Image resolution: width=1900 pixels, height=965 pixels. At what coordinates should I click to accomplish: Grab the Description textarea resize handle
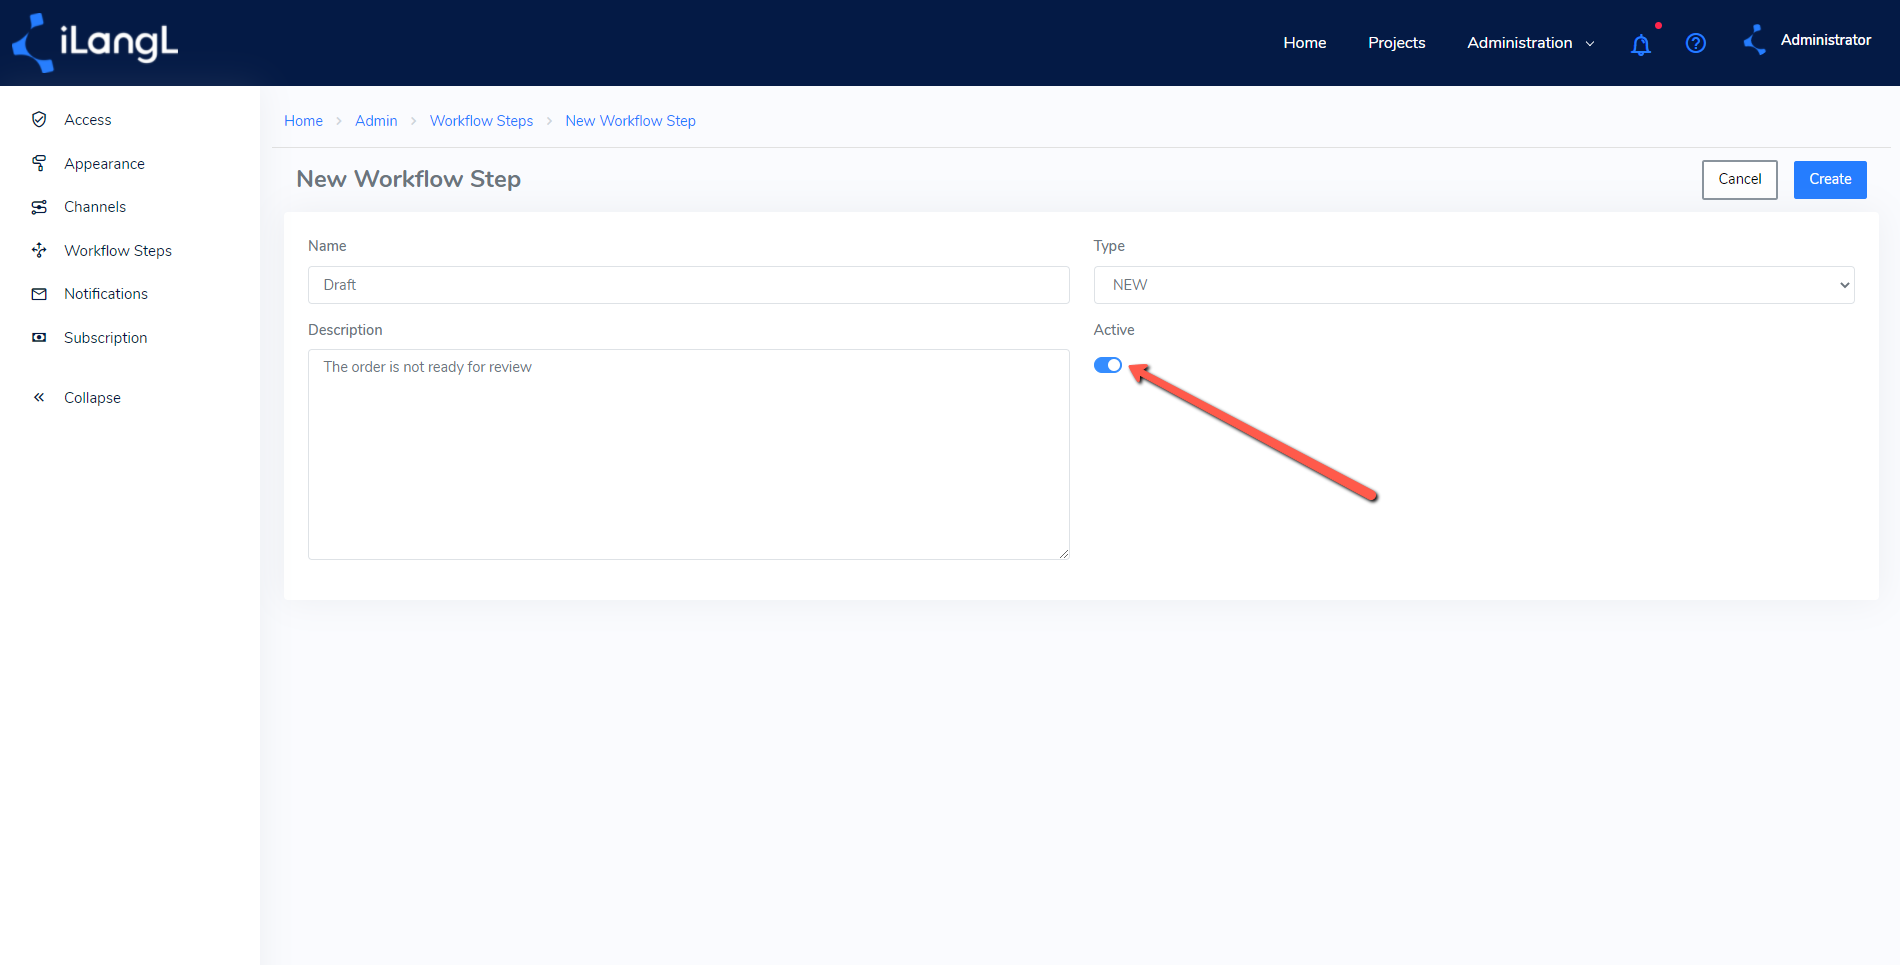tap(1064, 554)
